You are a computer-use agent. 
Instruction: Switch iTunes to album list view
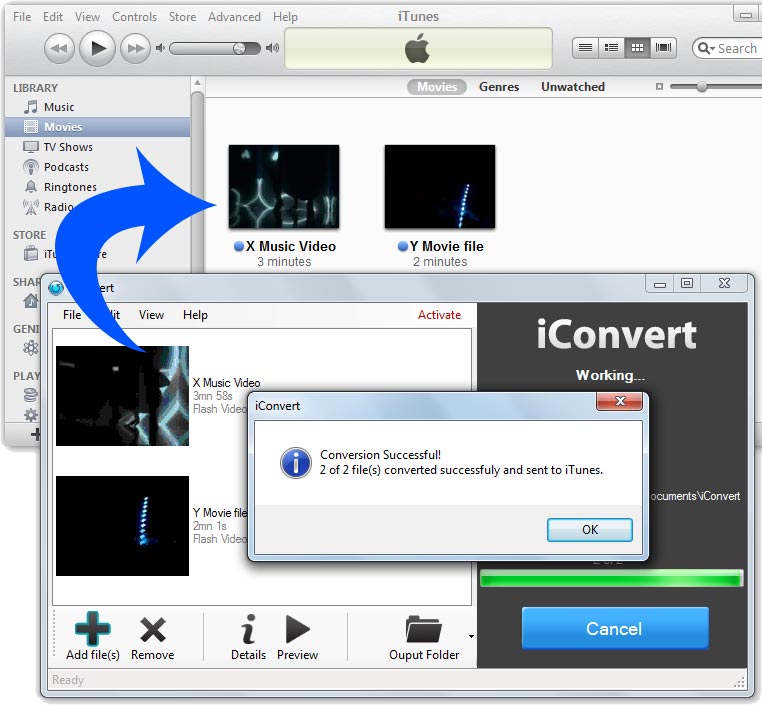(x=611, y=48)
